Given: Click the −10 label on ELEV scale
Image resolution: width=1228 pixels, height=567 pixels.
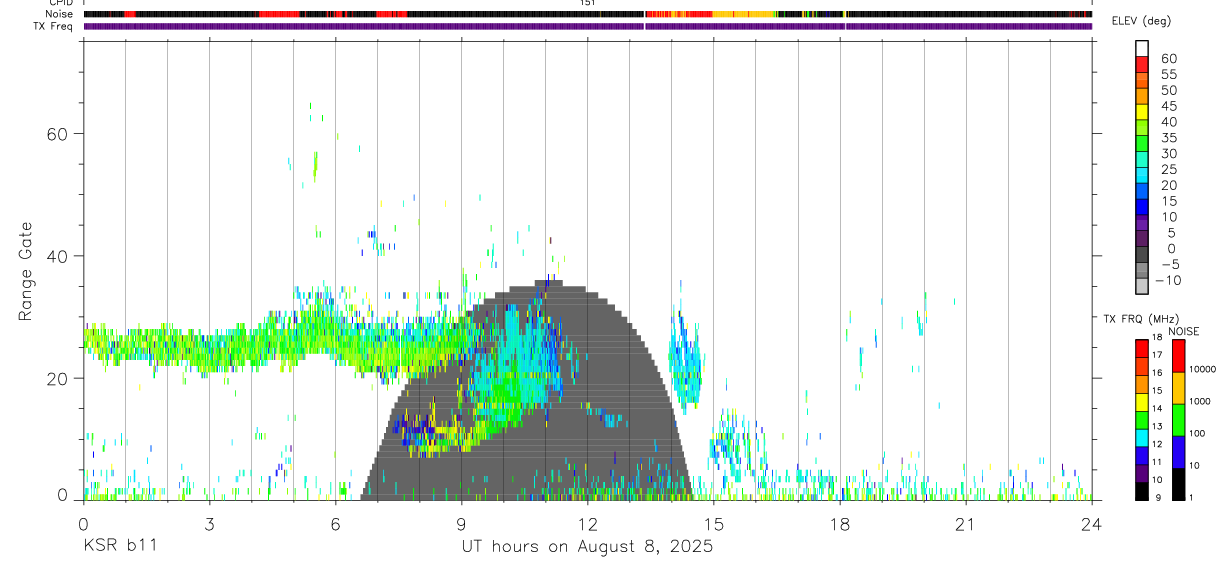Looking at the screenshot, I should coord(1167,280).
